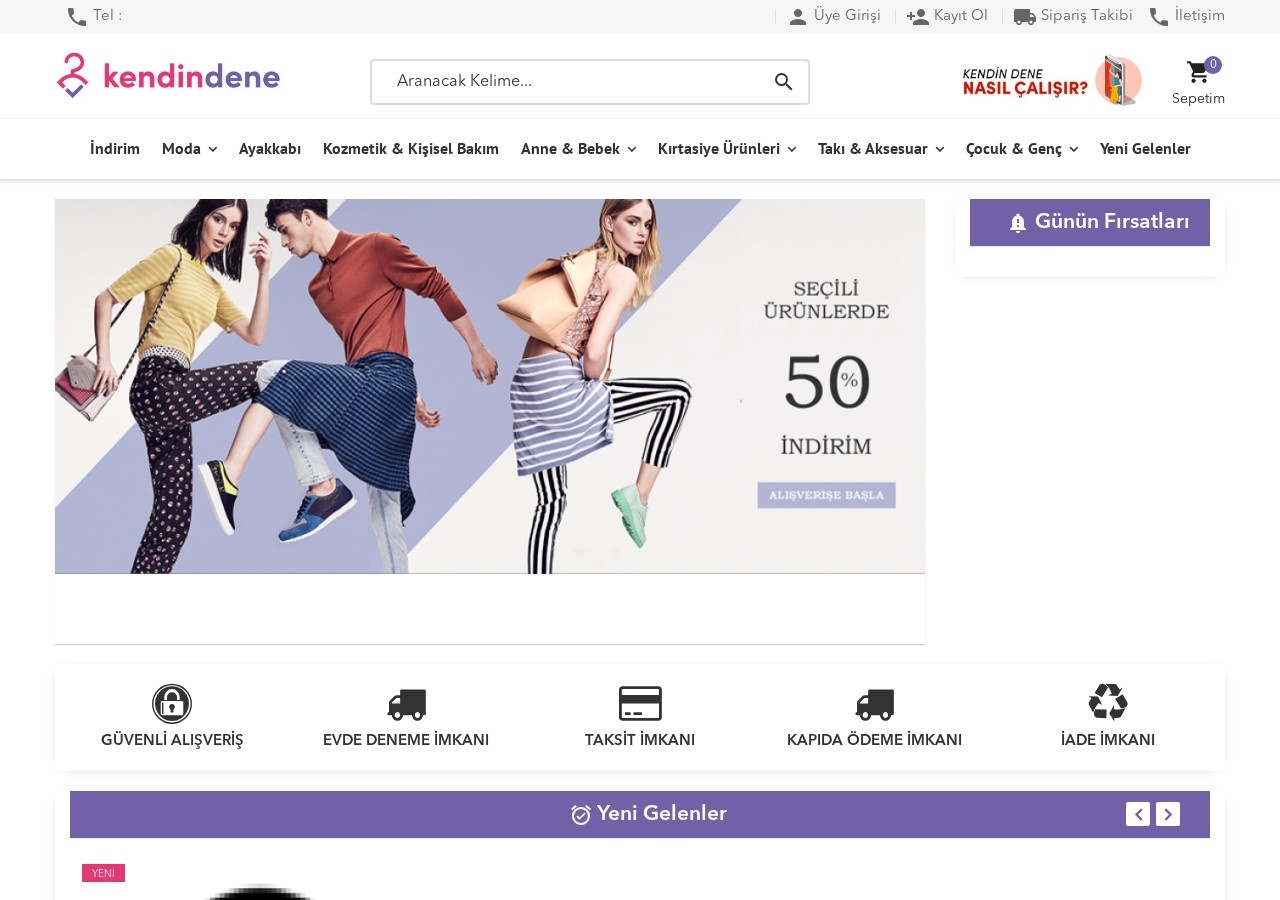Click the phone icon beside İletişim
Screen dimensions: 1280x900
(1159, 17)
